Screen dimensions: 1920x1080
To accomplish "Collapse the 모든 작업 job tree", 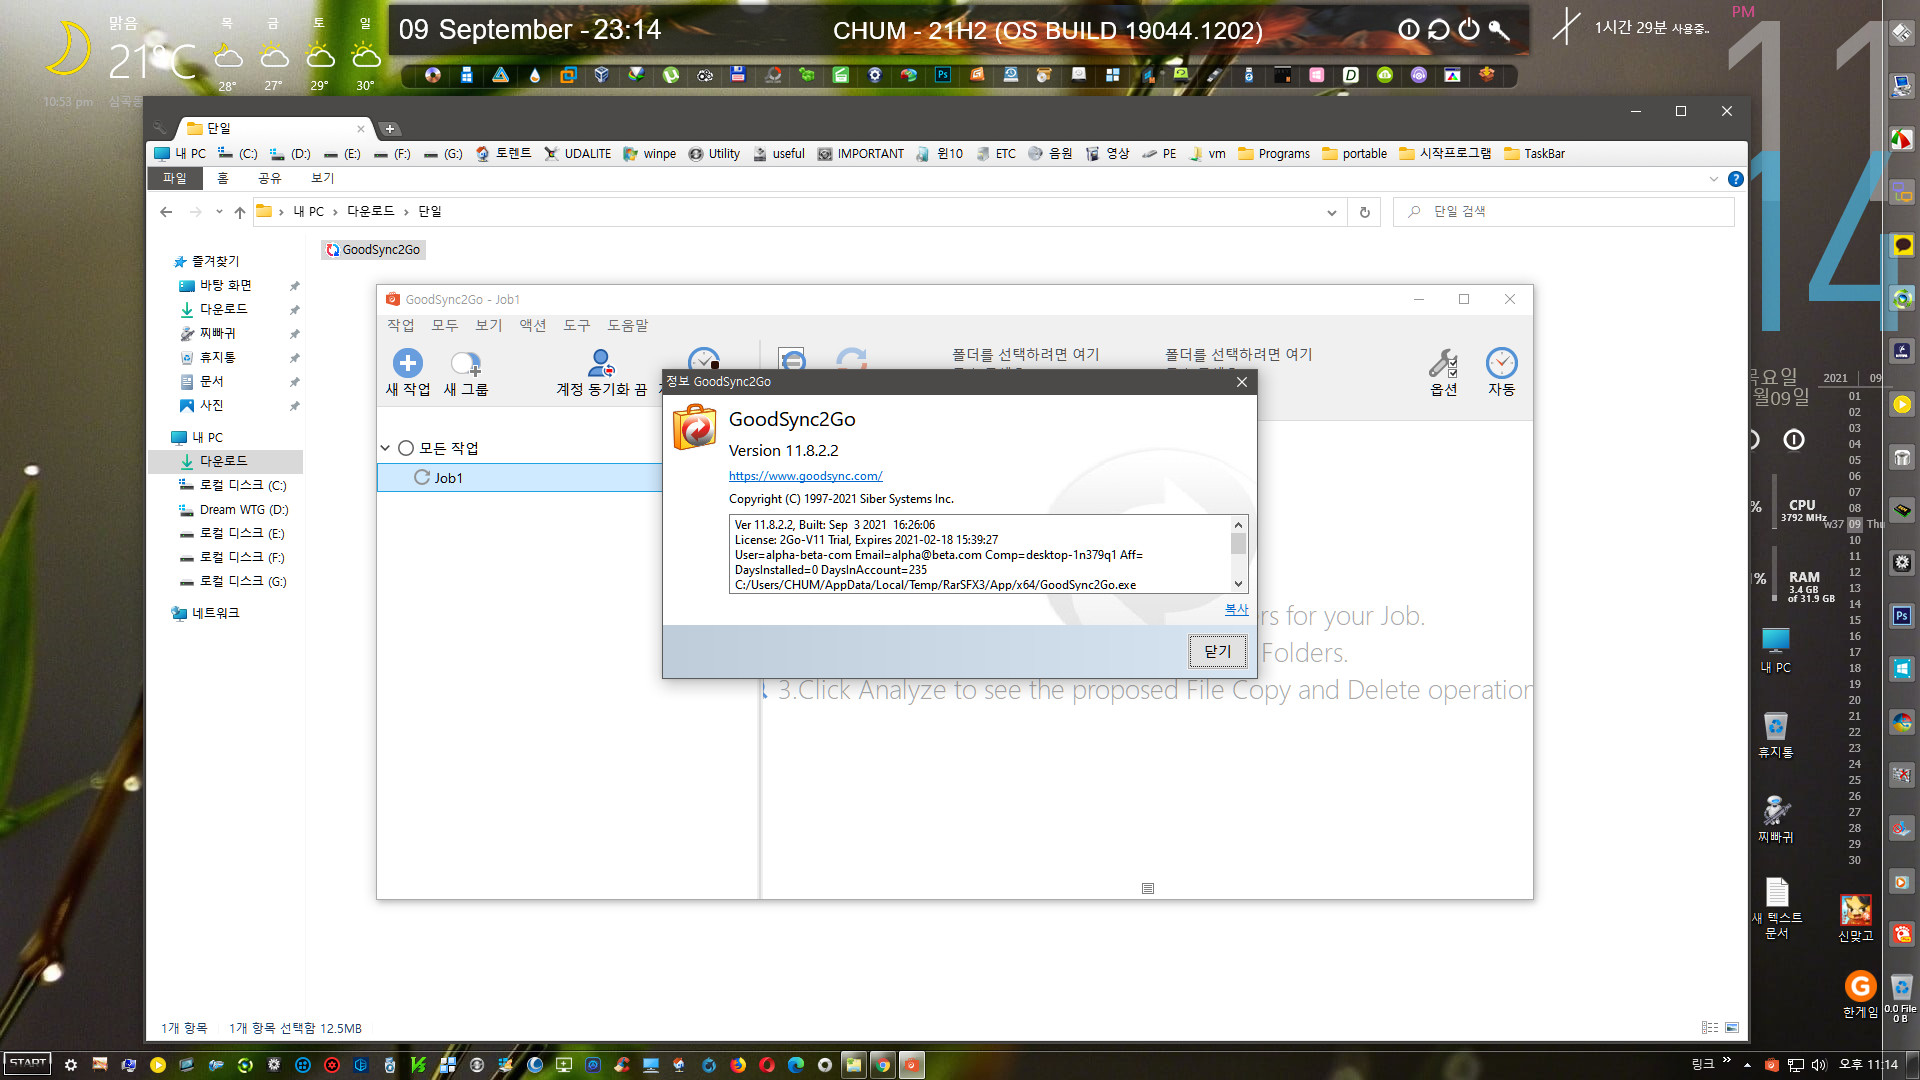I will click(x=385, y=448).
